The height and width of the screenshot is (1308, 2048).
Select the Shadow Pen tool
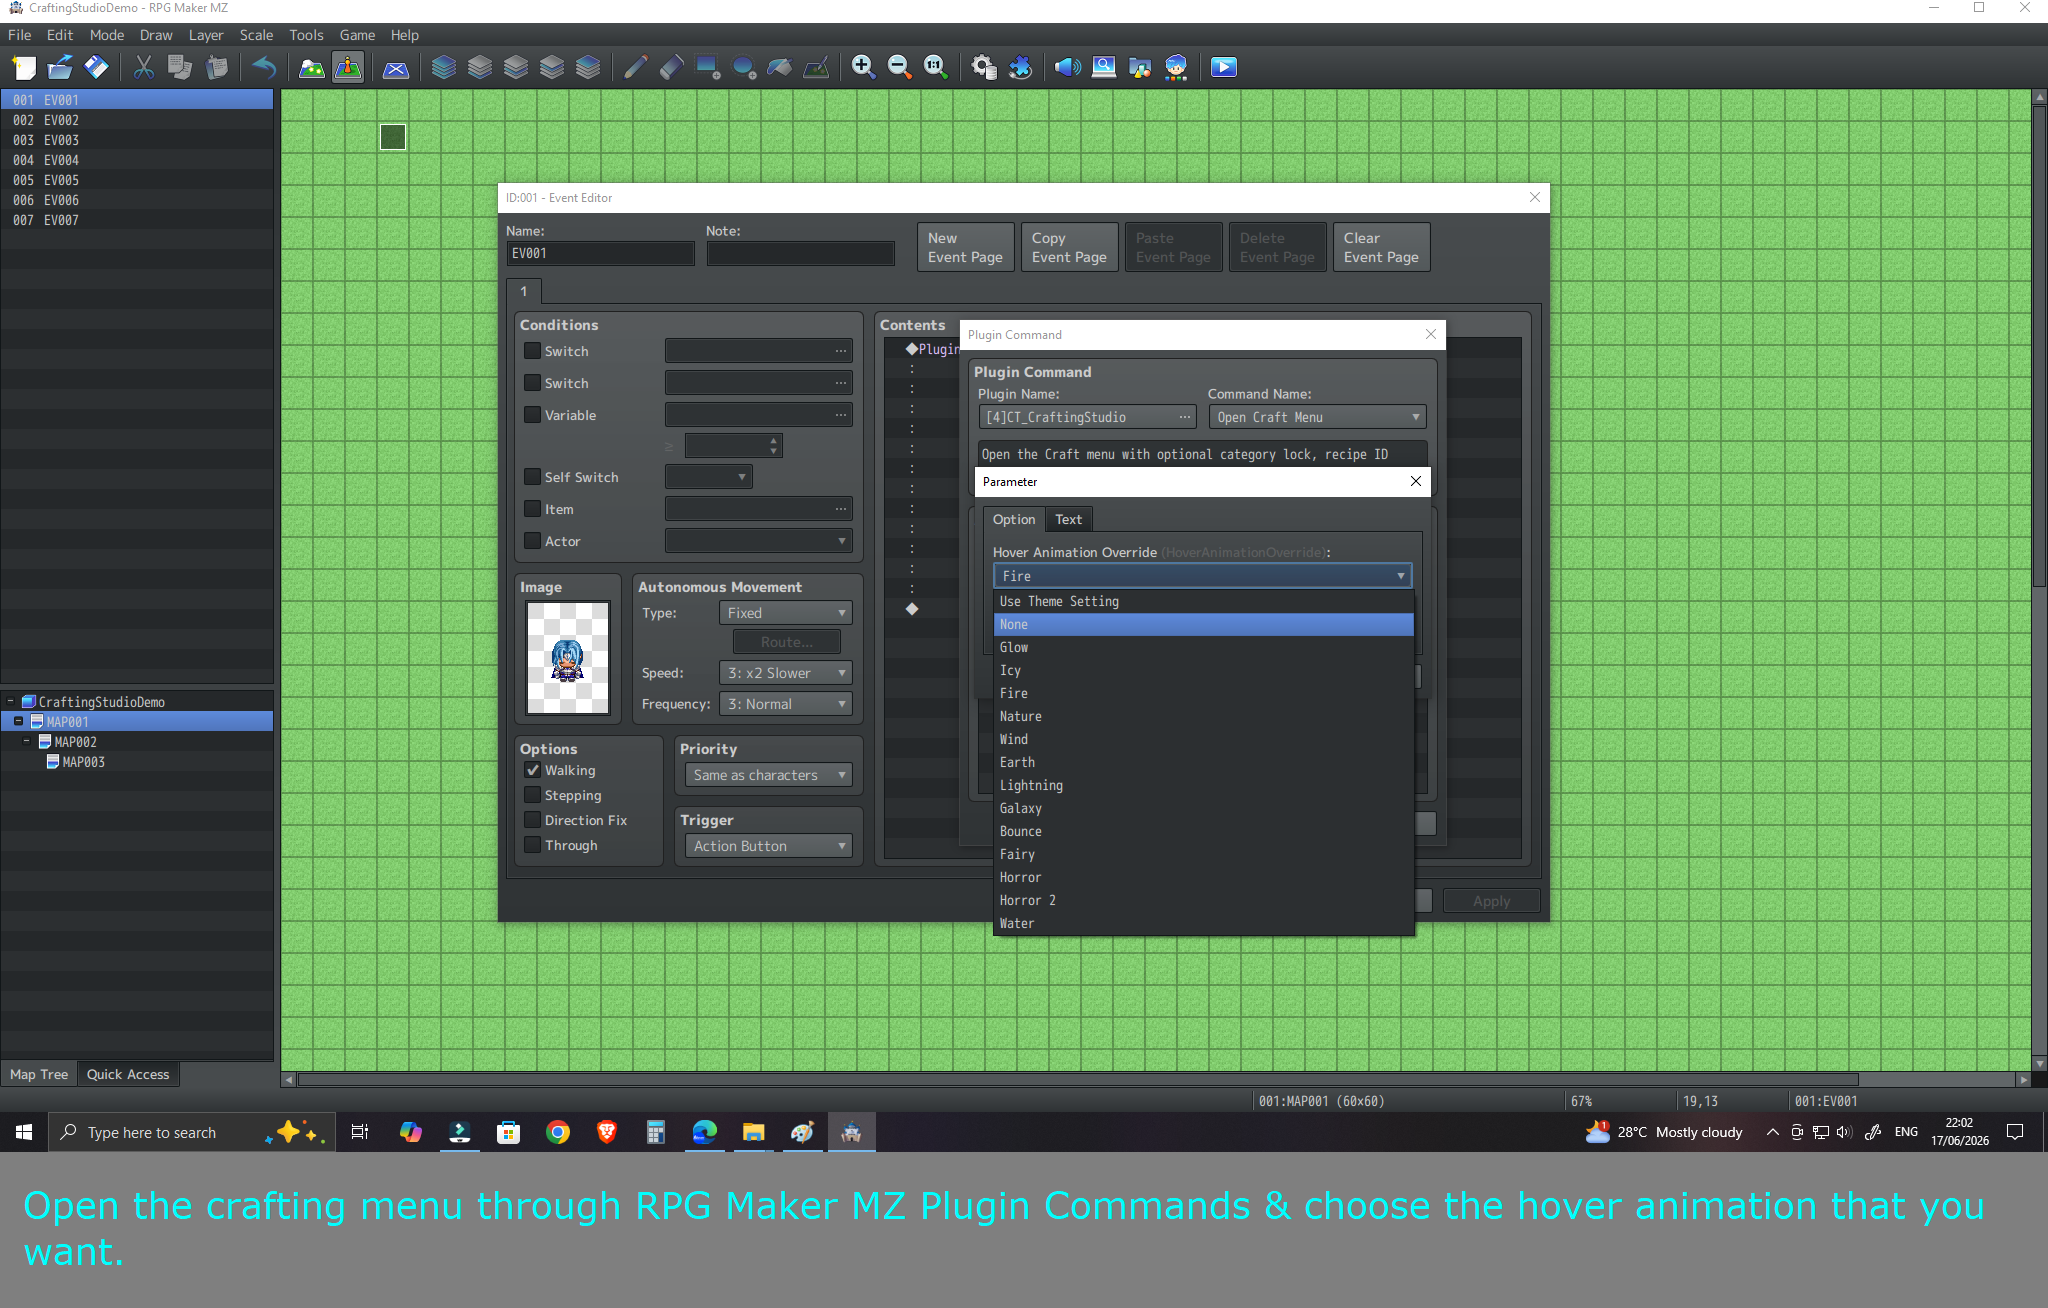point(816,67)
